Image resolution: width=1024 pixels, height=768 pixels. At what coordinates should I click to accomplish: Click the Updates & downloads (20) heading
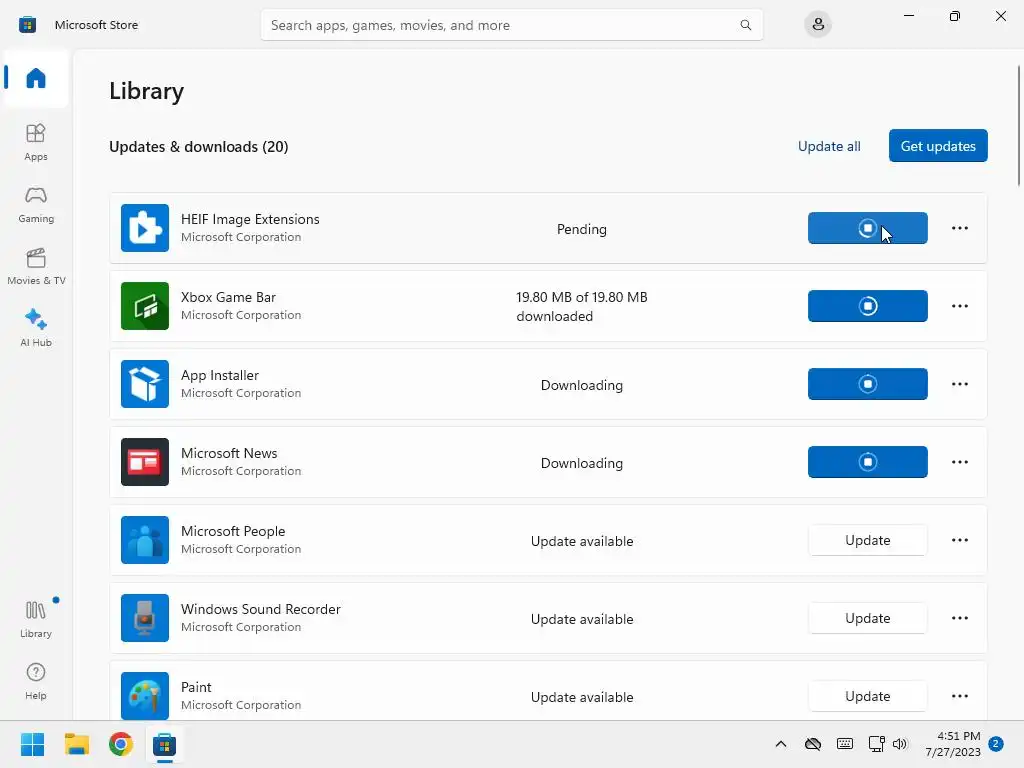[x=199, y=146]
